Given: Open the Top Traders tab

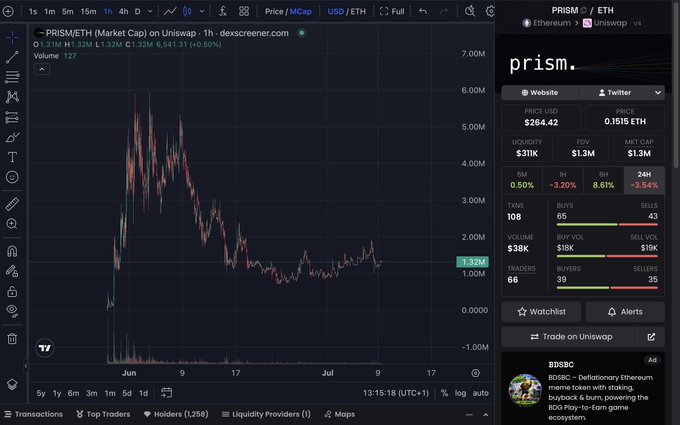Looking at the screenshot, I should point(103,414).
